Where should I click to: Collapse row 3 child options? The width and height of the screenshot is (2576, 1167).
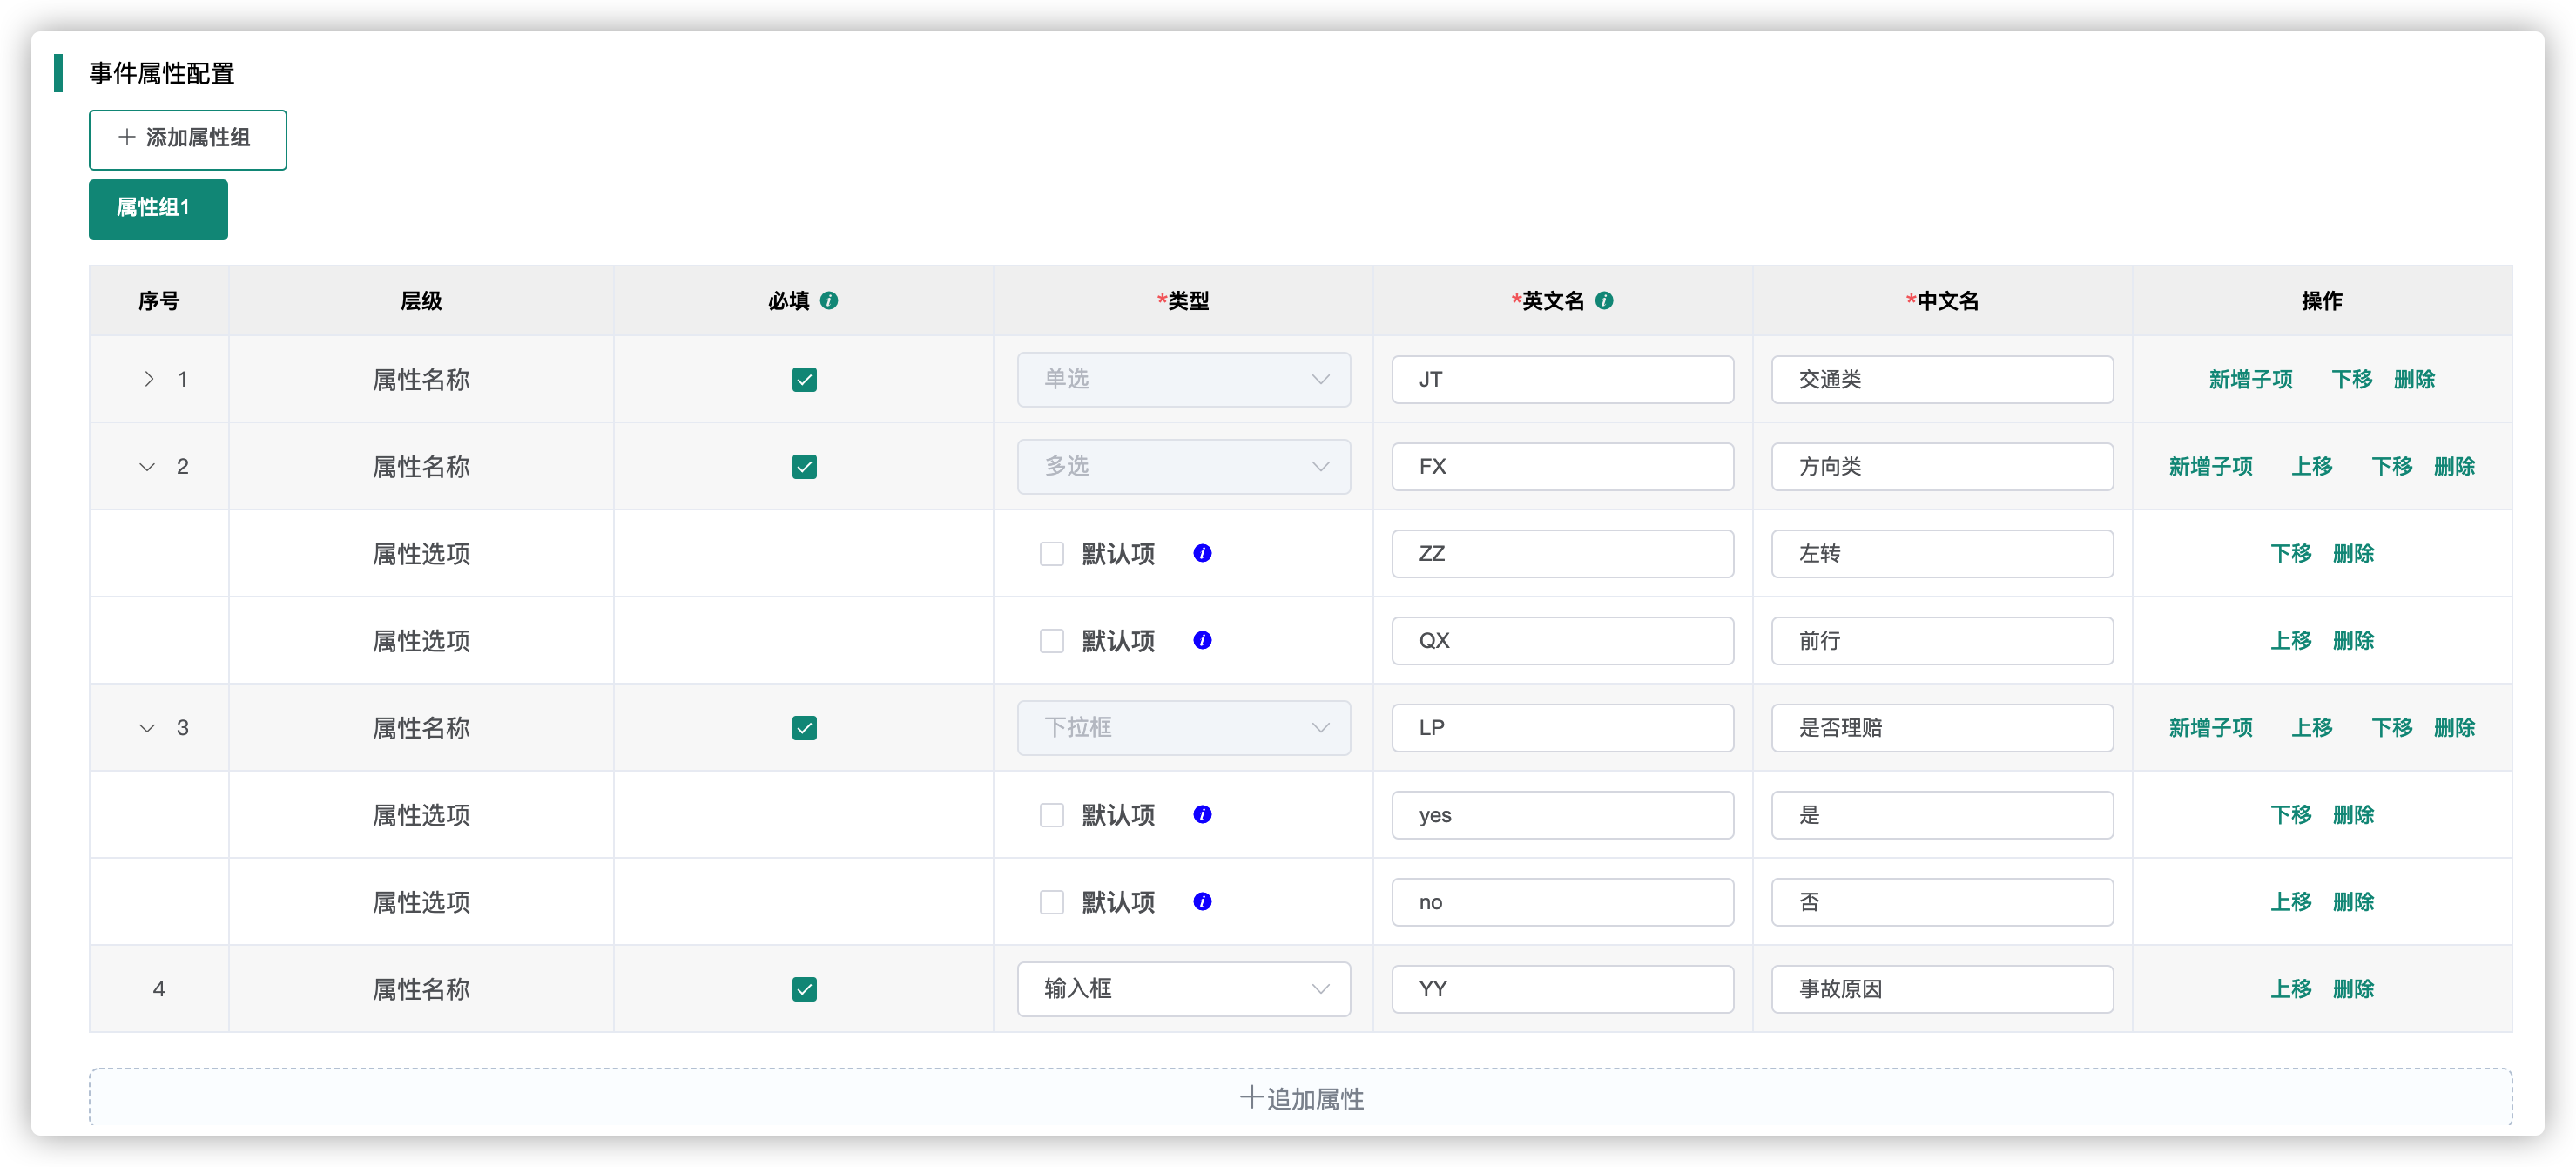click(x=147, y=727)
